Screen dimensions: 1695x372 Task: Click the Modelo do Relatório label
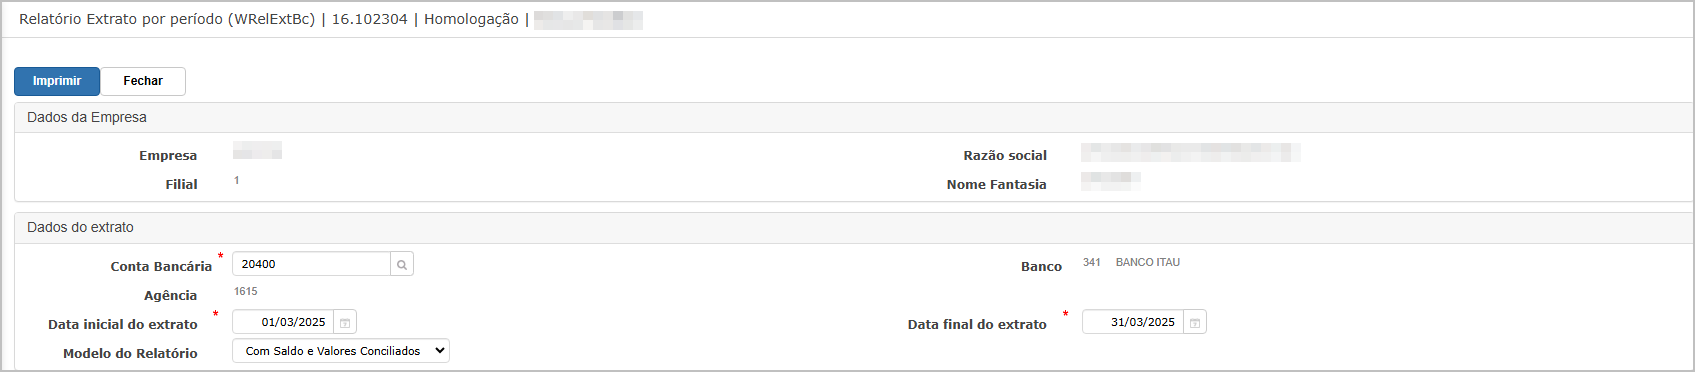click(x=130, y=353)
